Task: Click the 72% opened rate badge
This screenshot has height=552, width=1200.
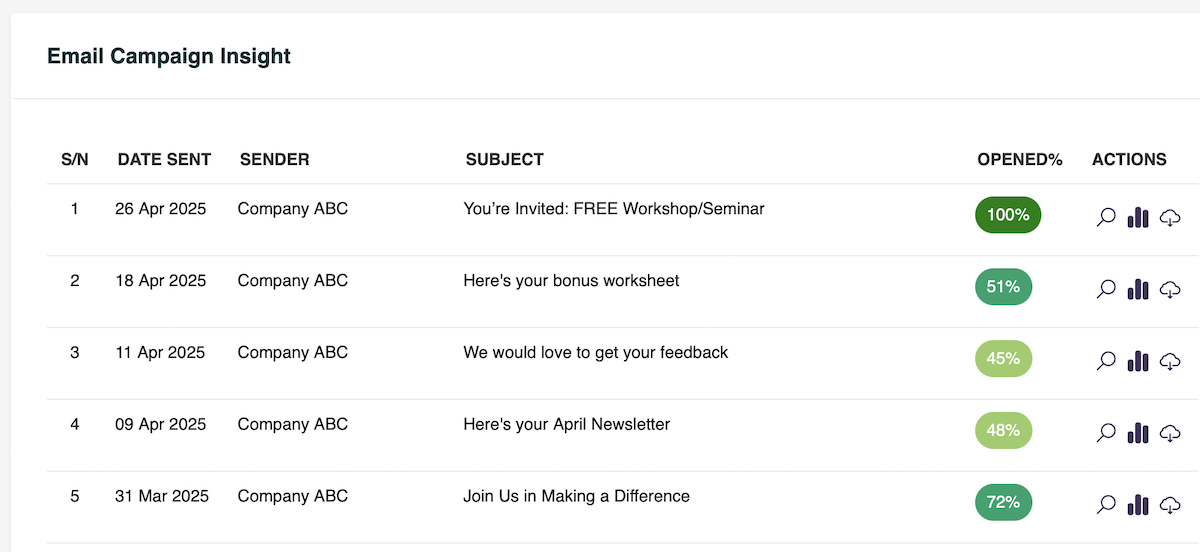Action: point(1003,503)
